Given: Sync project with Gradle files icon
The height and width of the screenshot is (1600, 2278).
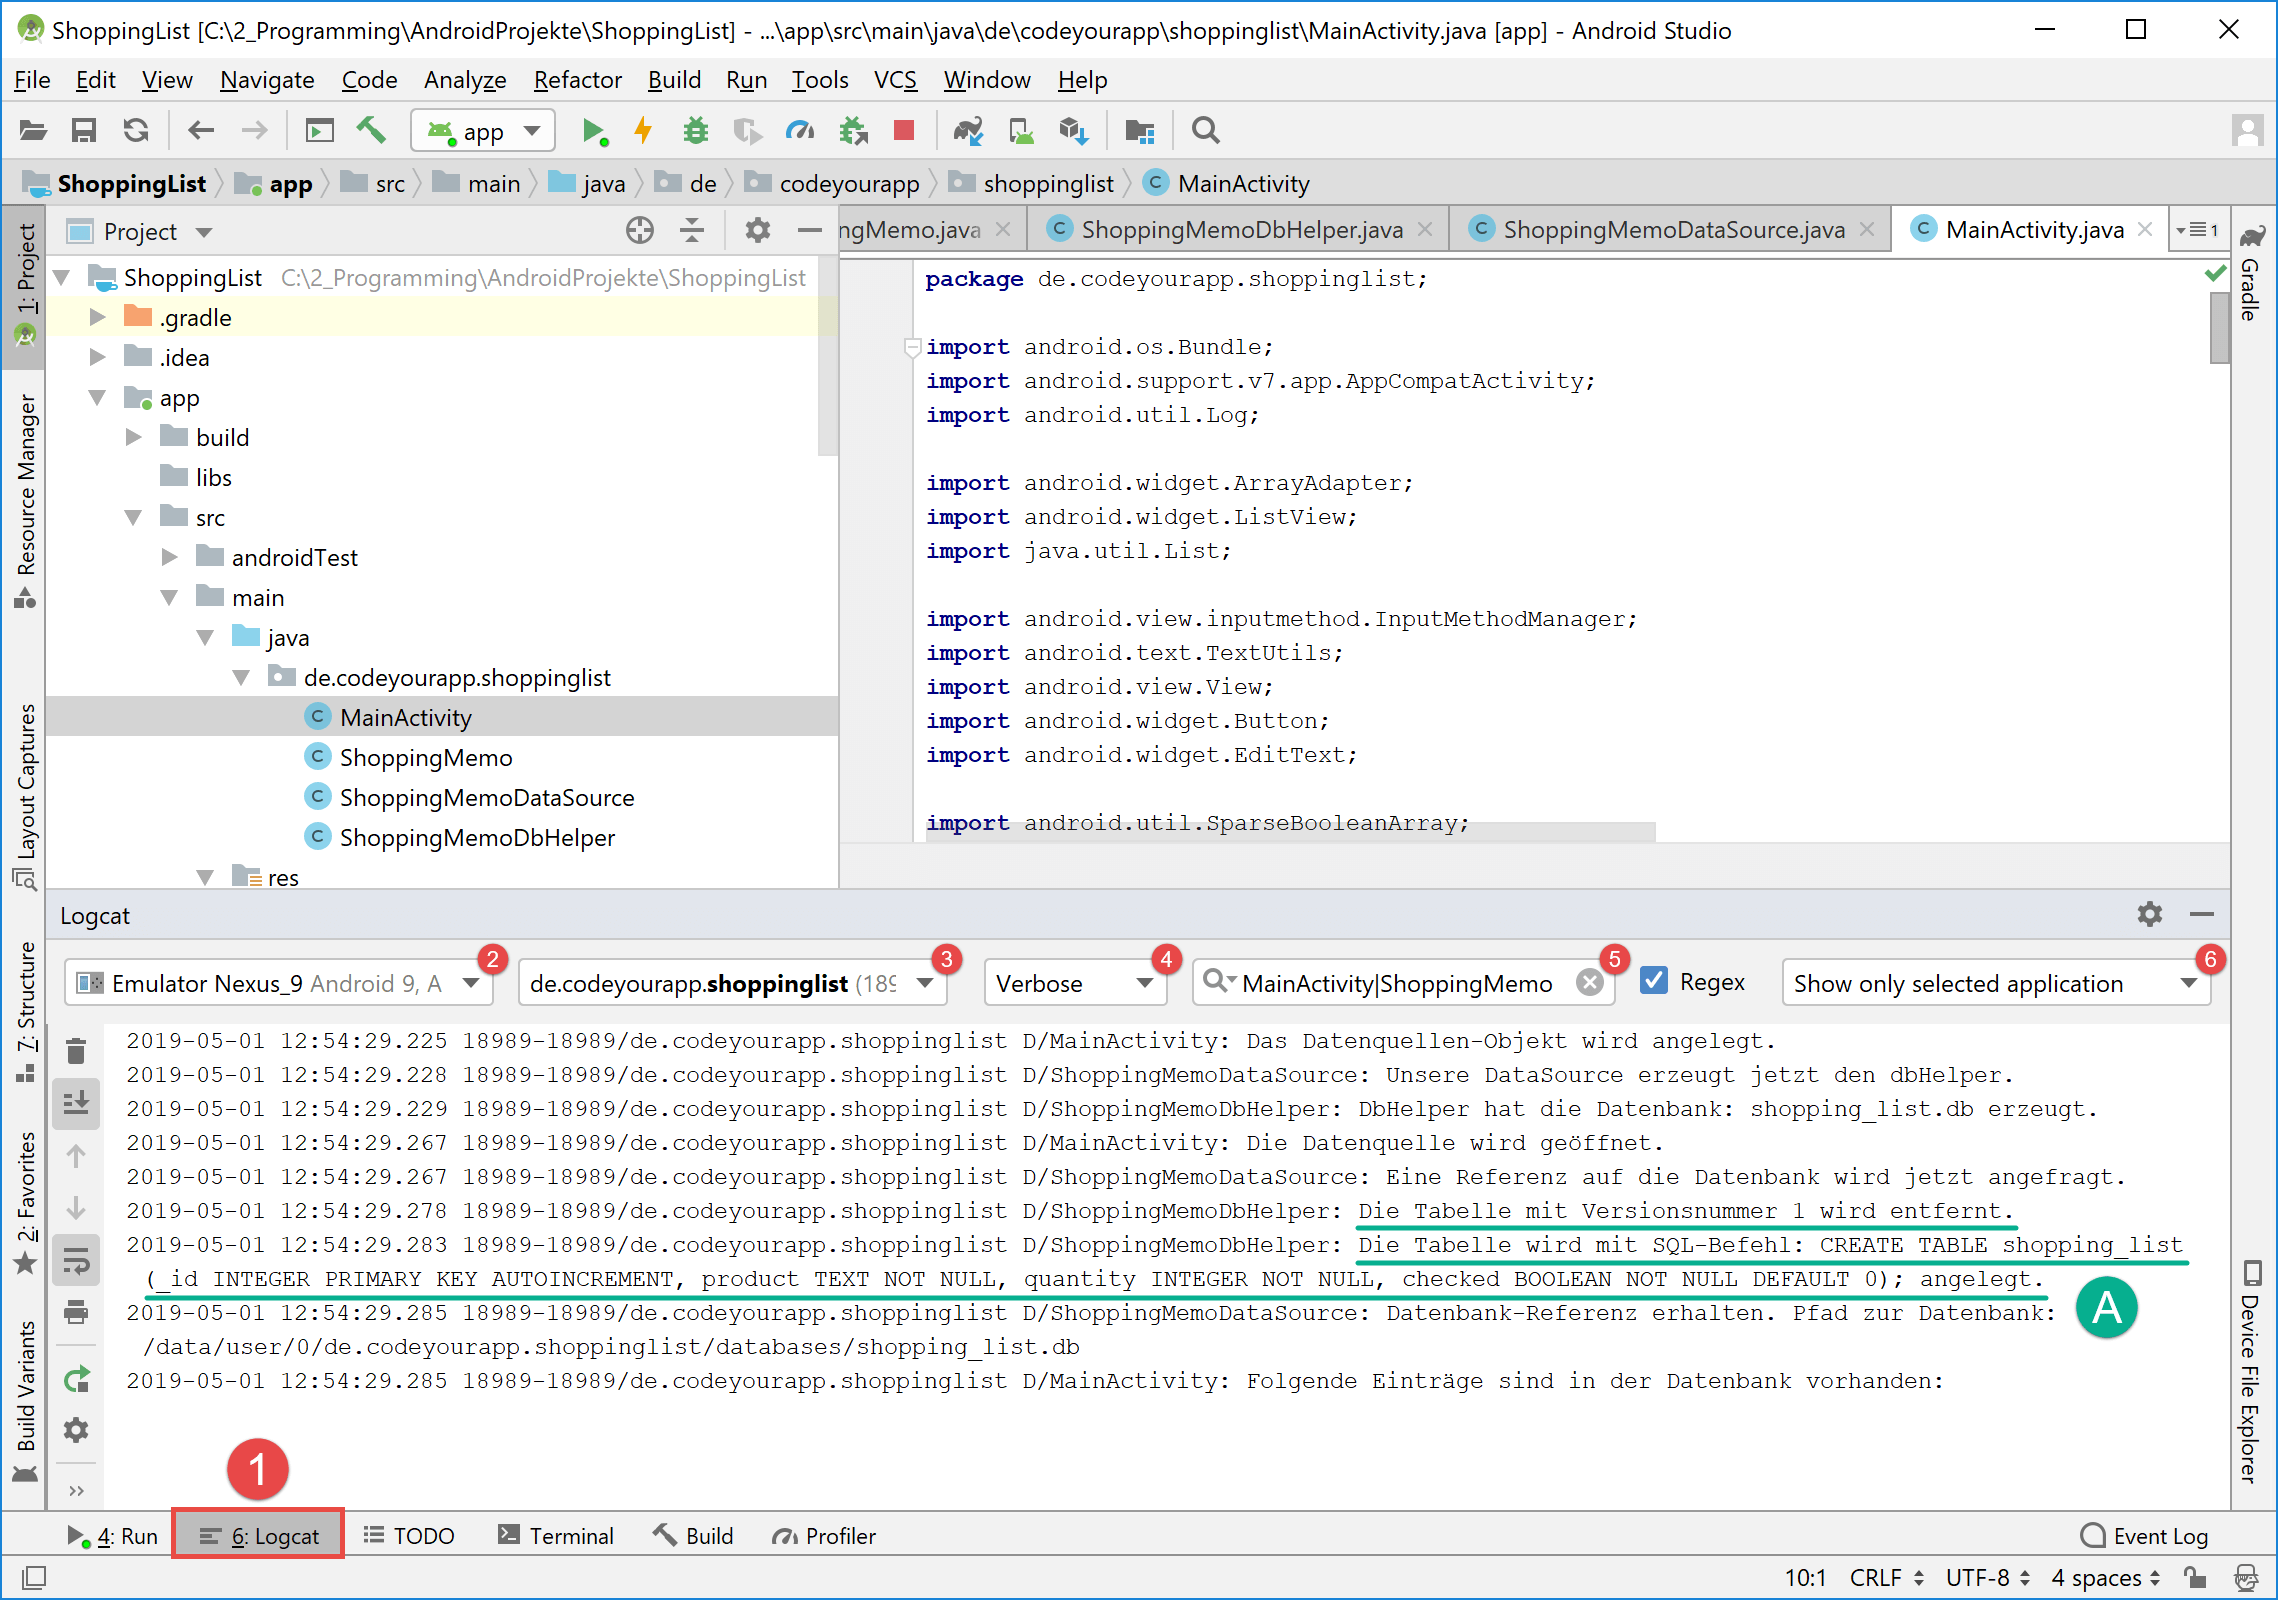Looking at the screenshot, I should coord(968,131).
